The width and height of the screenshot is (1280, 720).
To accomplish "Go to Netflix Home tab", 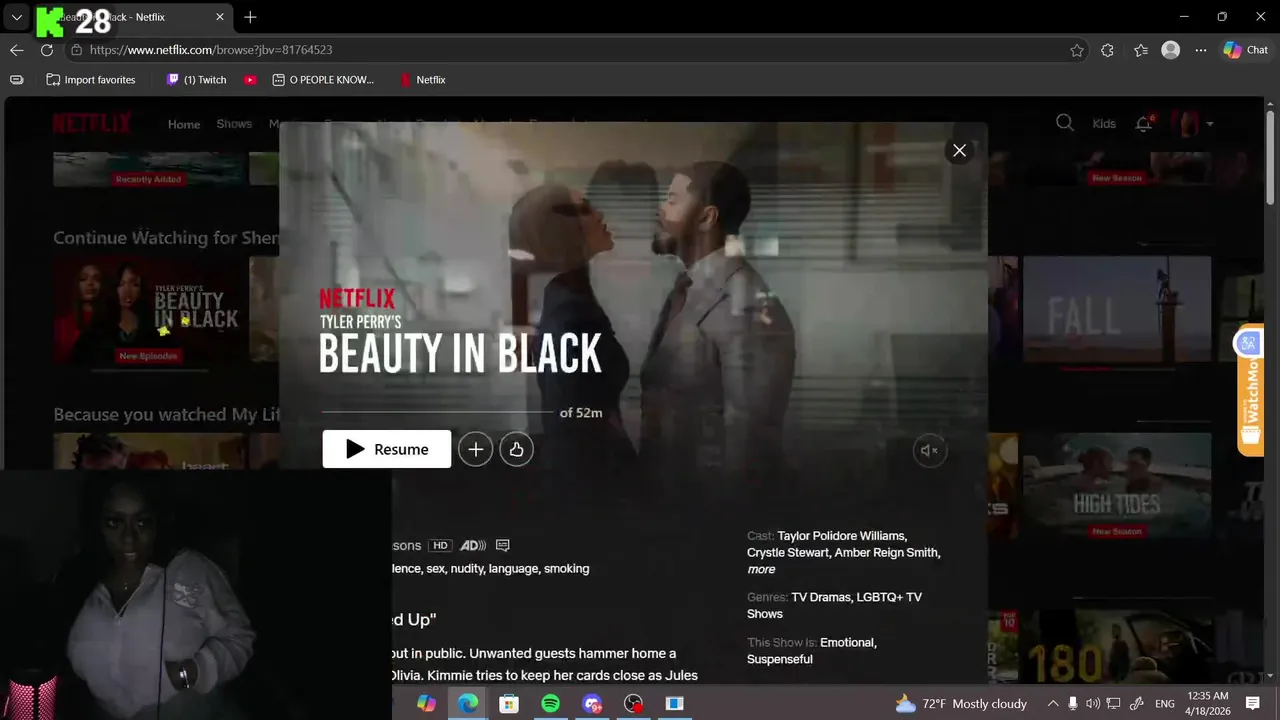I will pyautogui.click(x=184, y=124).
